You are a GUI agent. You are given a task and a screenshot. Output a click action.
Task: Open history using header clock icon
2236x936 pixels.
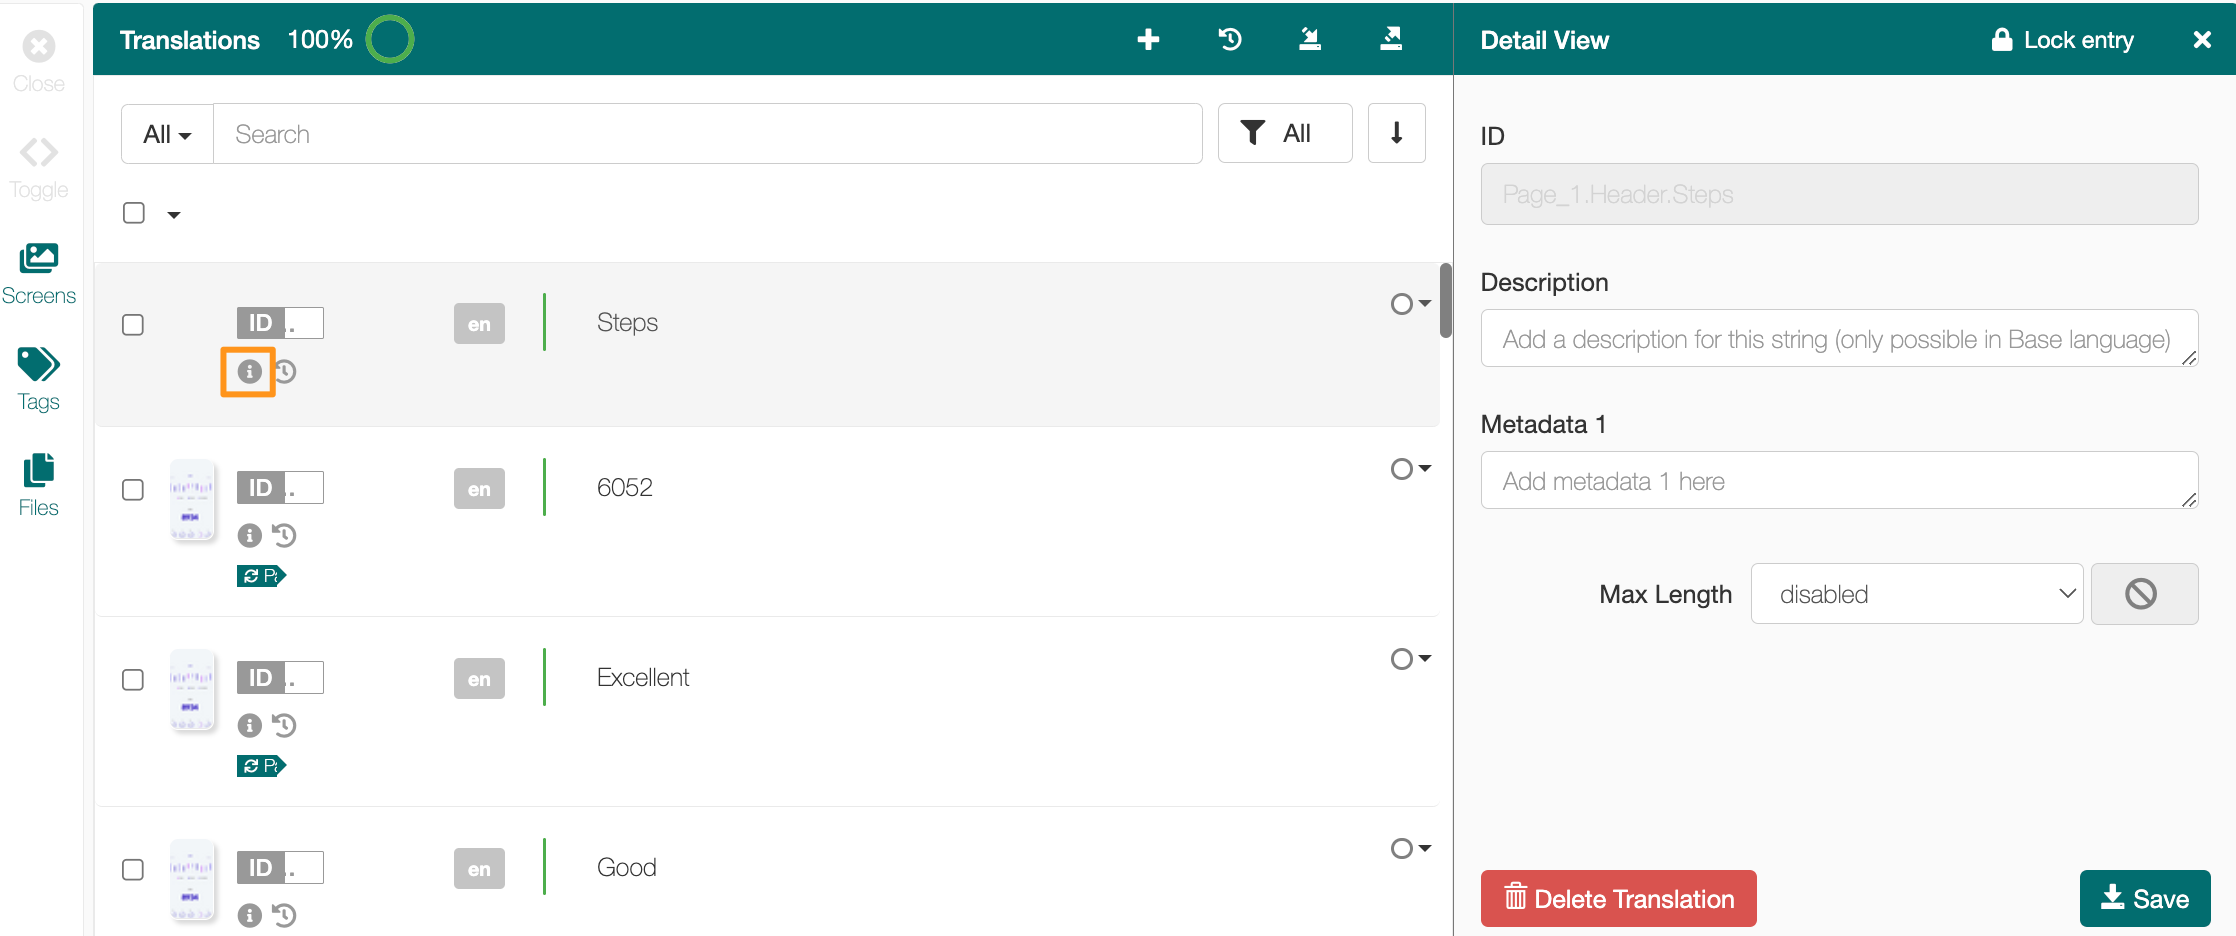click(1230, 39)
